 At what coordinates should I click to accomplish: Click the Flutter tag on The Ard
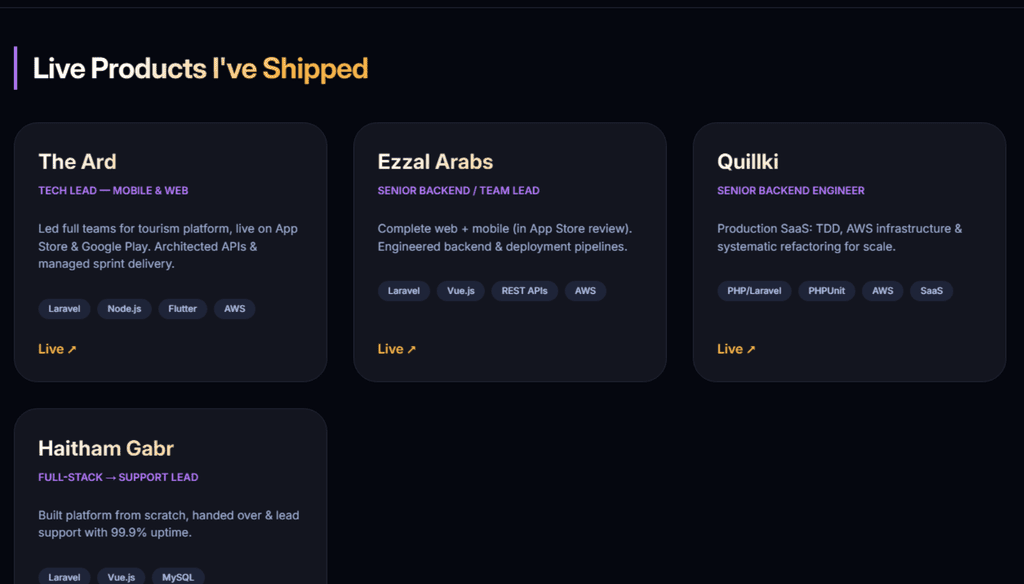click(x=182, y=309)
